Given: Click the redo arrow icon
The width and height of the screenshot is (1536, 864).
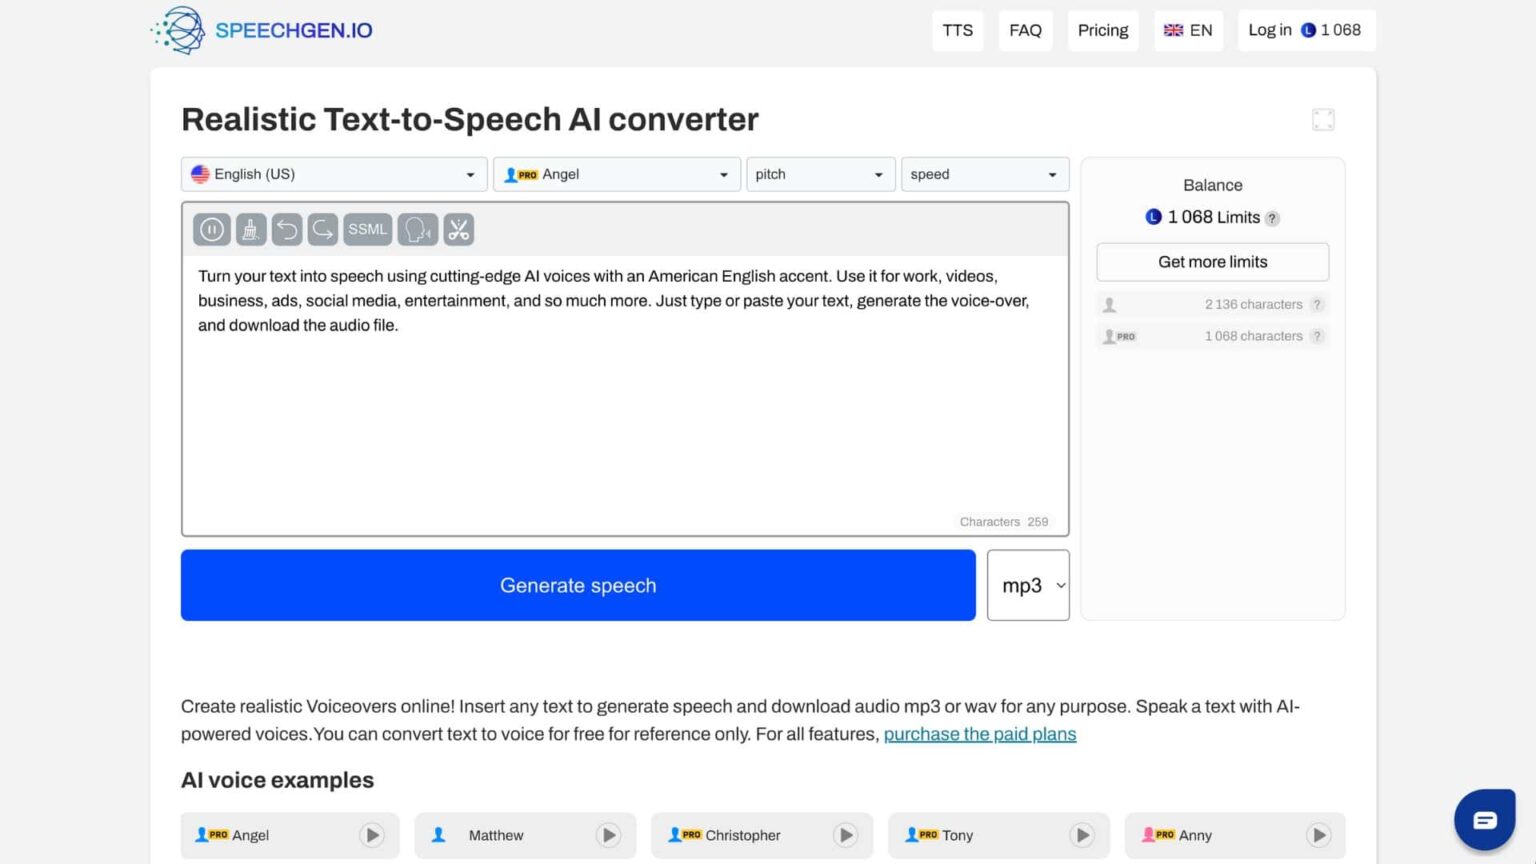Looking at the screenshot, I should pos(322,229).
